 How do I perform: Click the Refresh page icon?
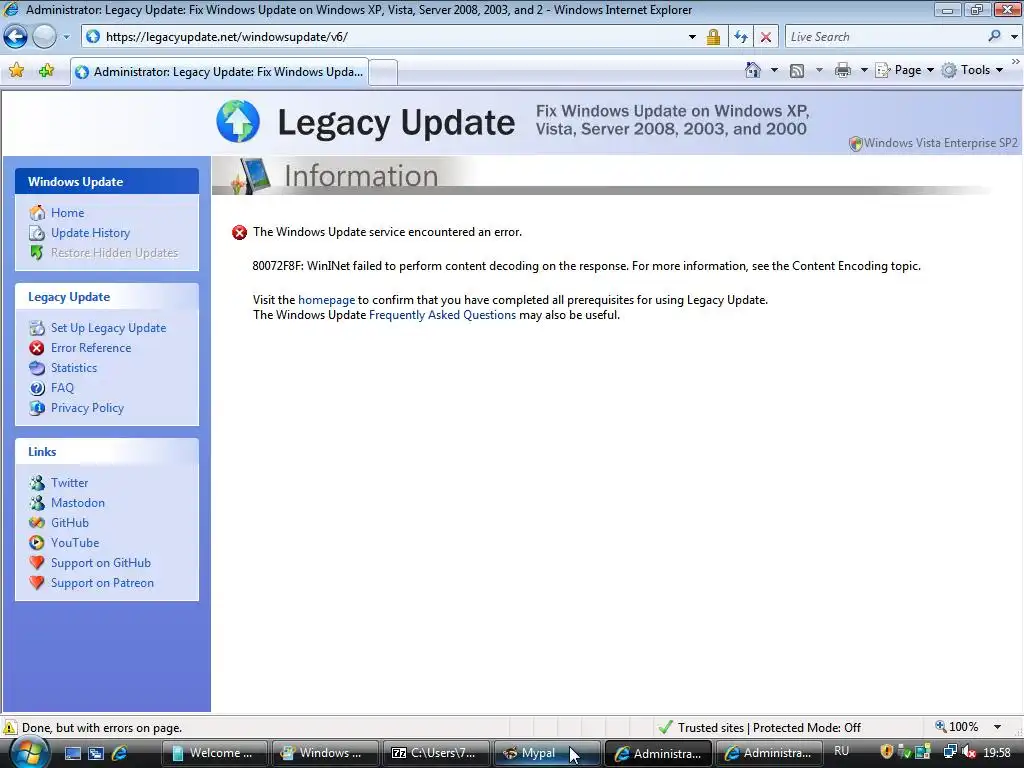click(741, 37)
